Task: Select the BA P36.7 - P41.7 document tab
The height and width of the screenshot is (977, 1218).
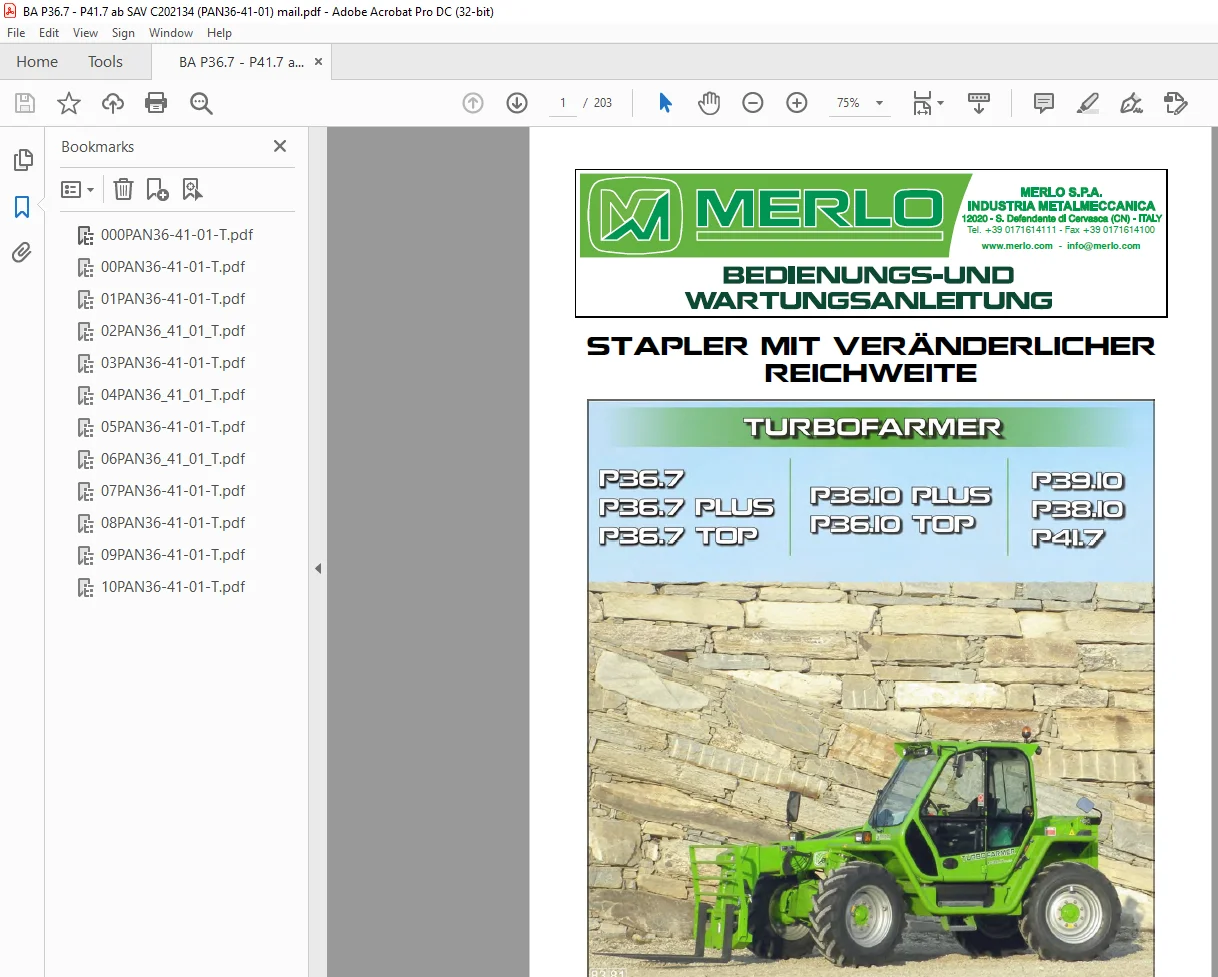Action: [241, 62]
